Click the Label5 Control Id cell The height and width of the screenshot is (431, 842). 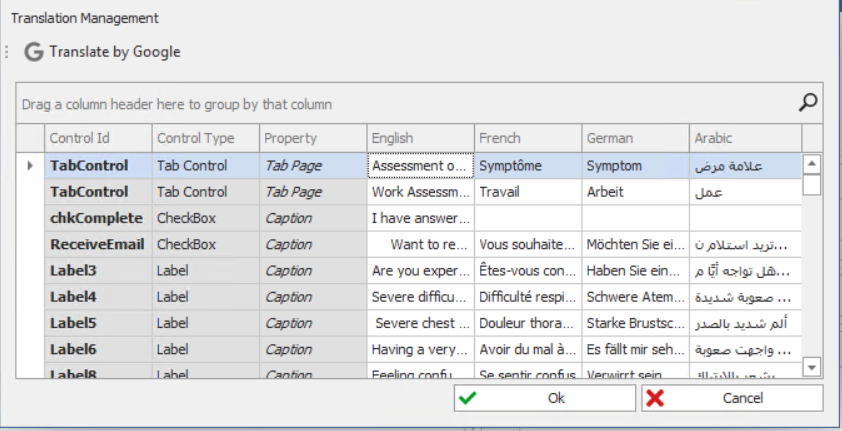coord(97,322)
